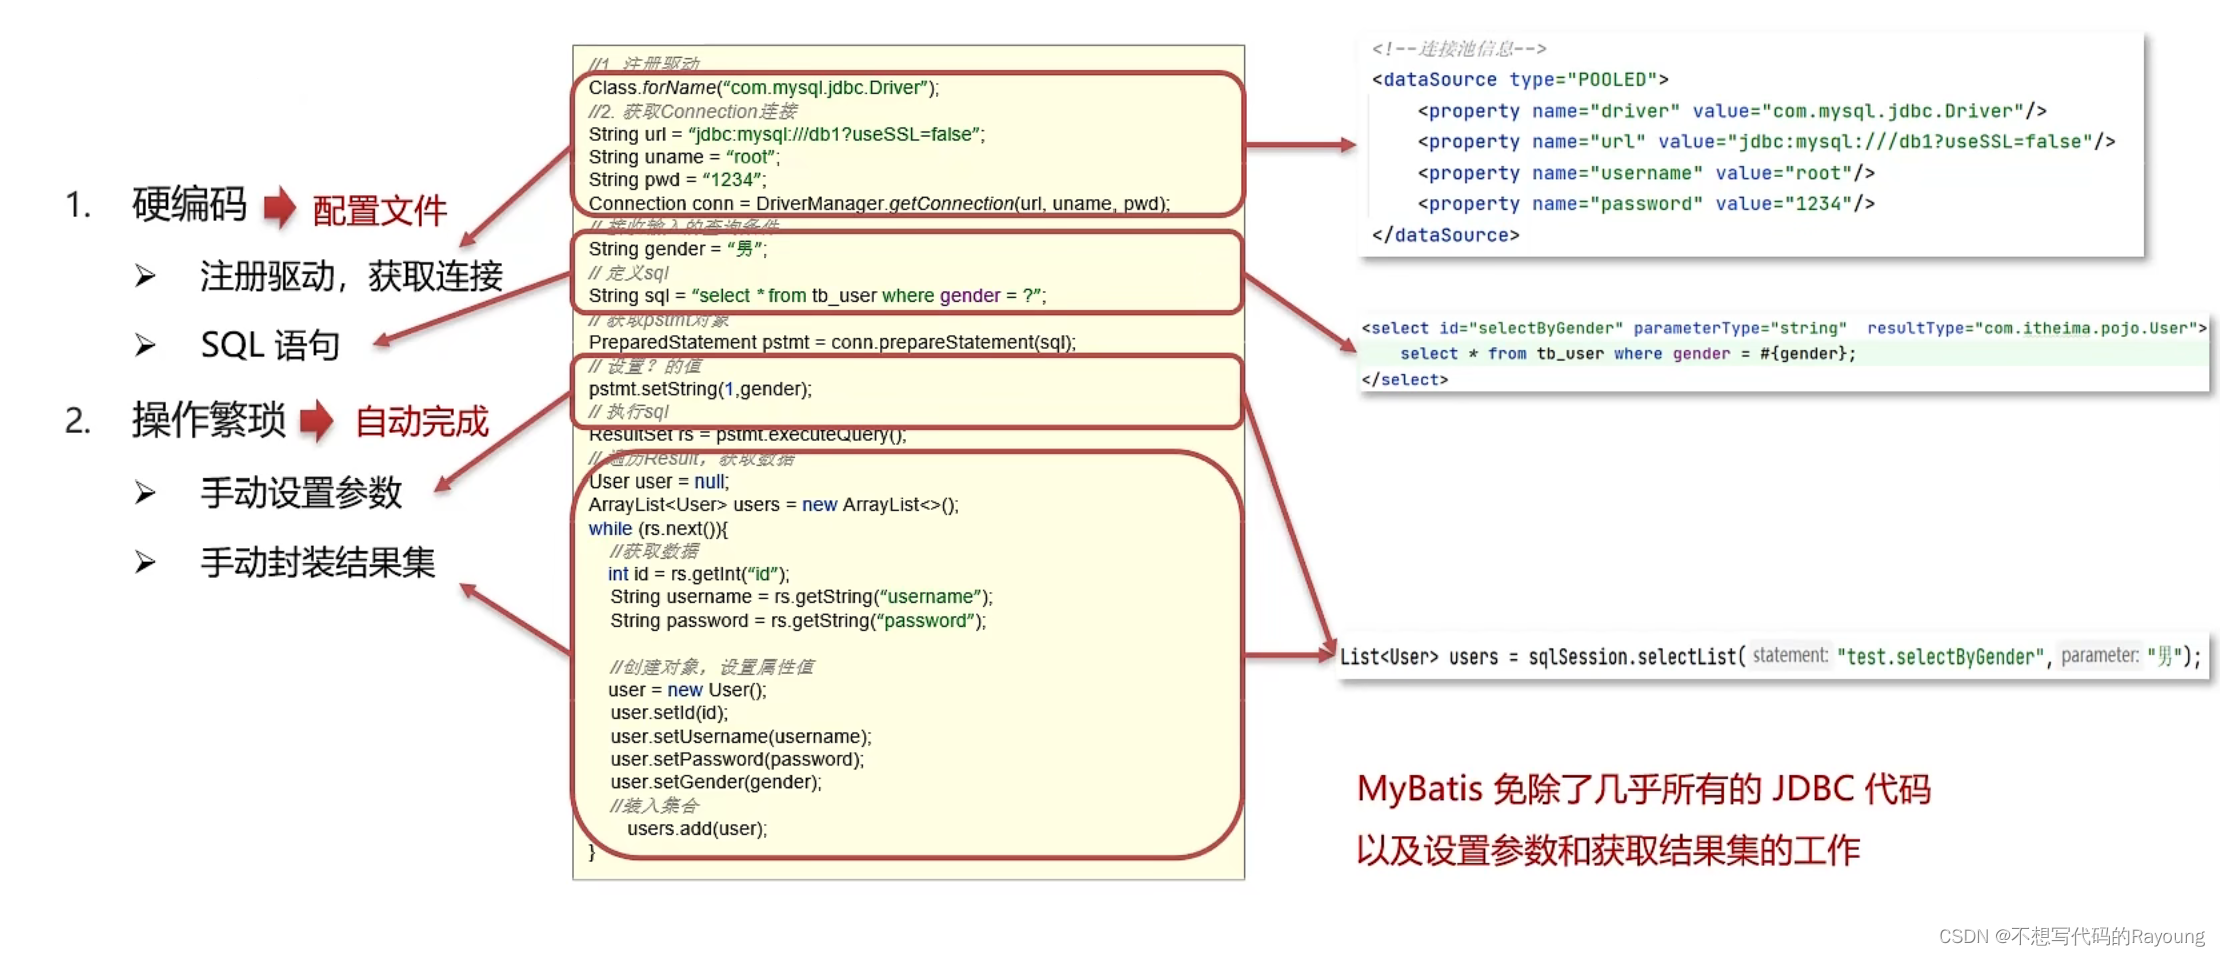This screenshot has width=2220, height=956.
Task: Click the "String sql =" select statement line
Action: pos(817,296)
